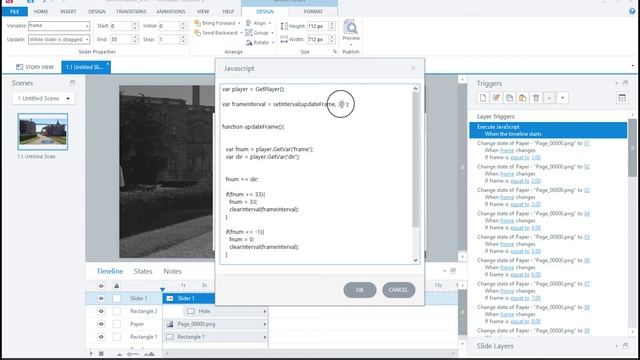Image resolution: width=640 pixels, height=360 pixels.
Task: Switch to the States tab
Action: [x=143, y=271]
